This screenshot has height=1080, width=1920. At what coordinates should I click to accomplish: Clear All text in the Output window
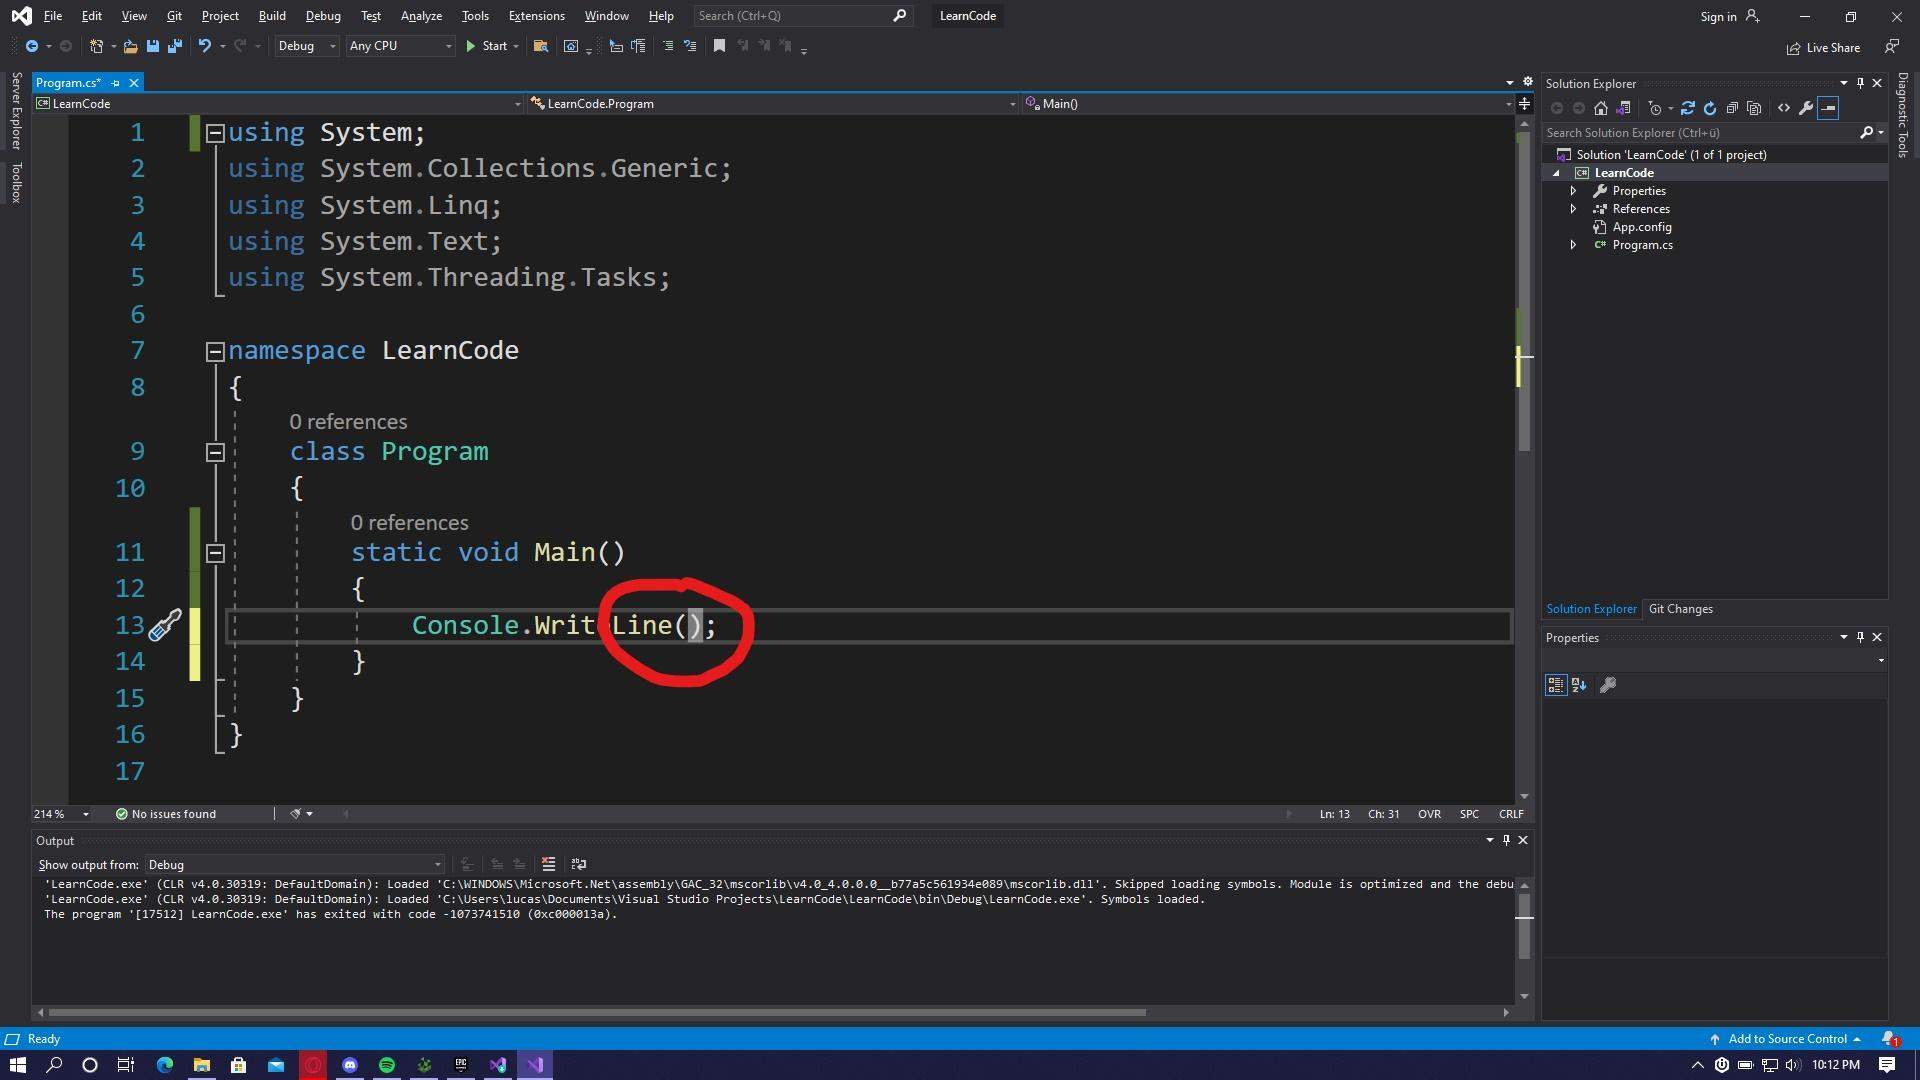coord(548,864)
